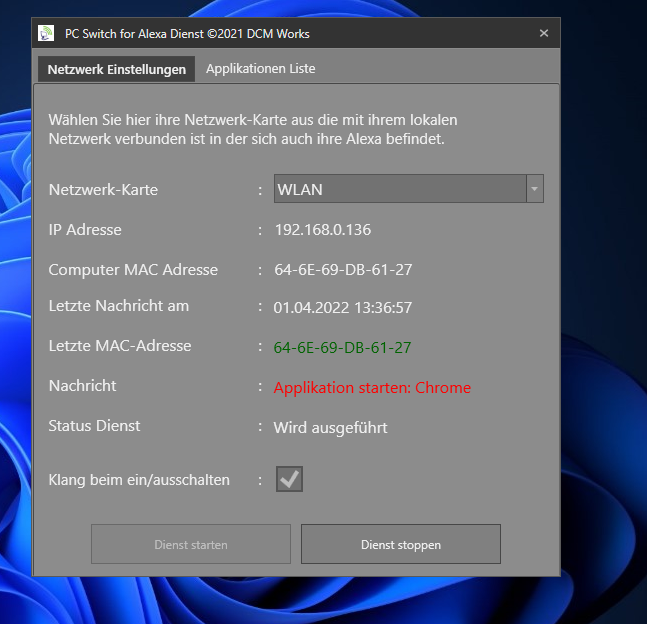Click the IP address value 192.168.0.136

click(322, 230)
